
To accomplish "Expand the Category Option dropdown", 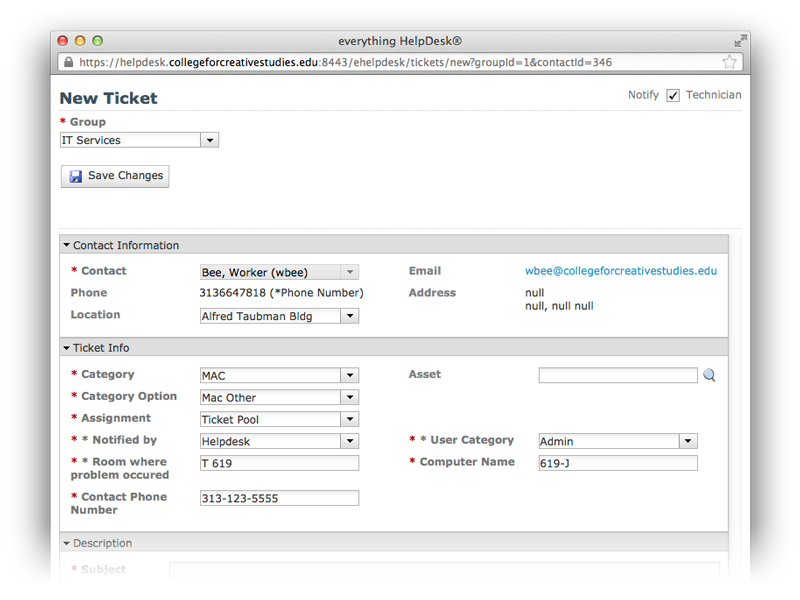I will [x=279, y=398].
